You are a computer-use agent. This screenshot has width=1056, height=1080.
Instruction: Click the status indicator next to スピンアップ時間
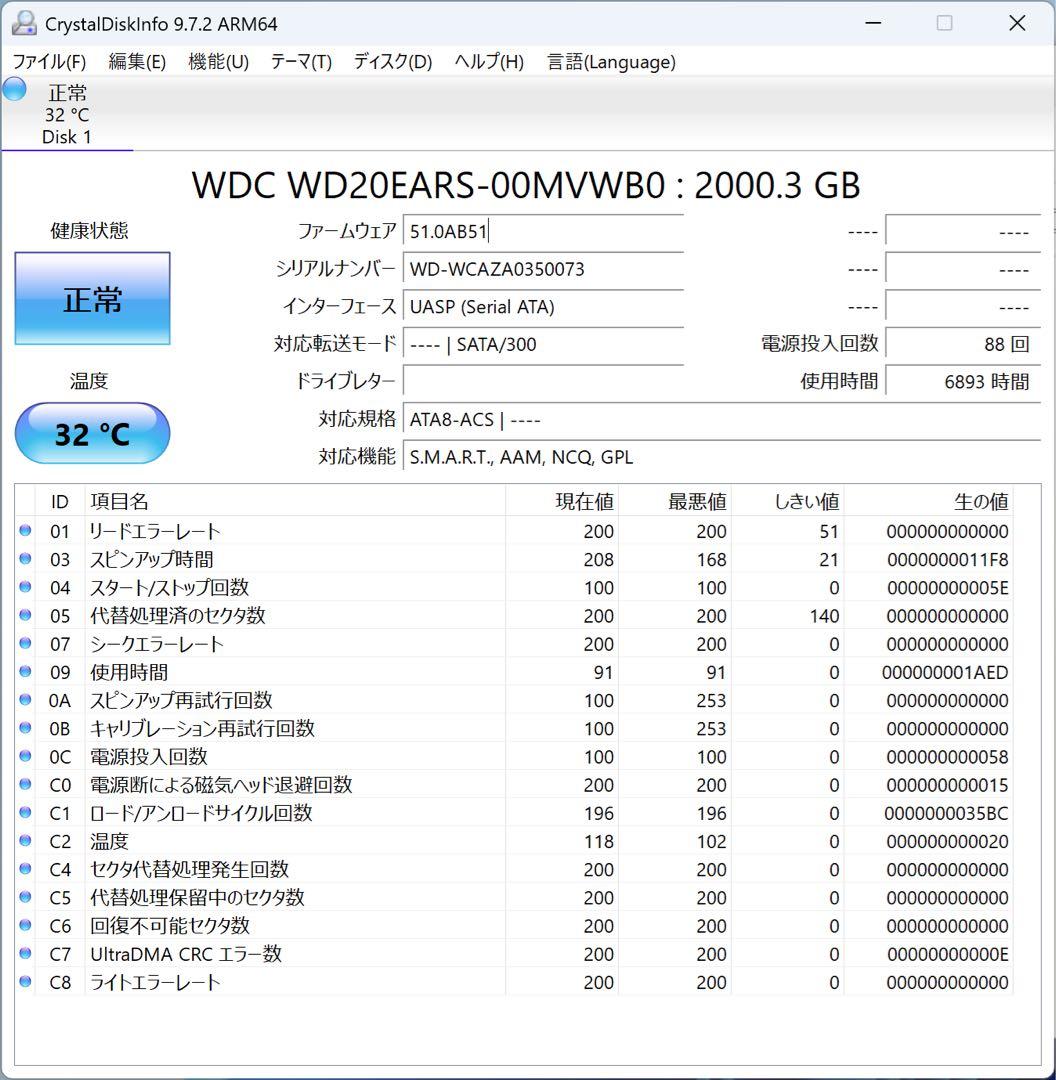(25, 559)
